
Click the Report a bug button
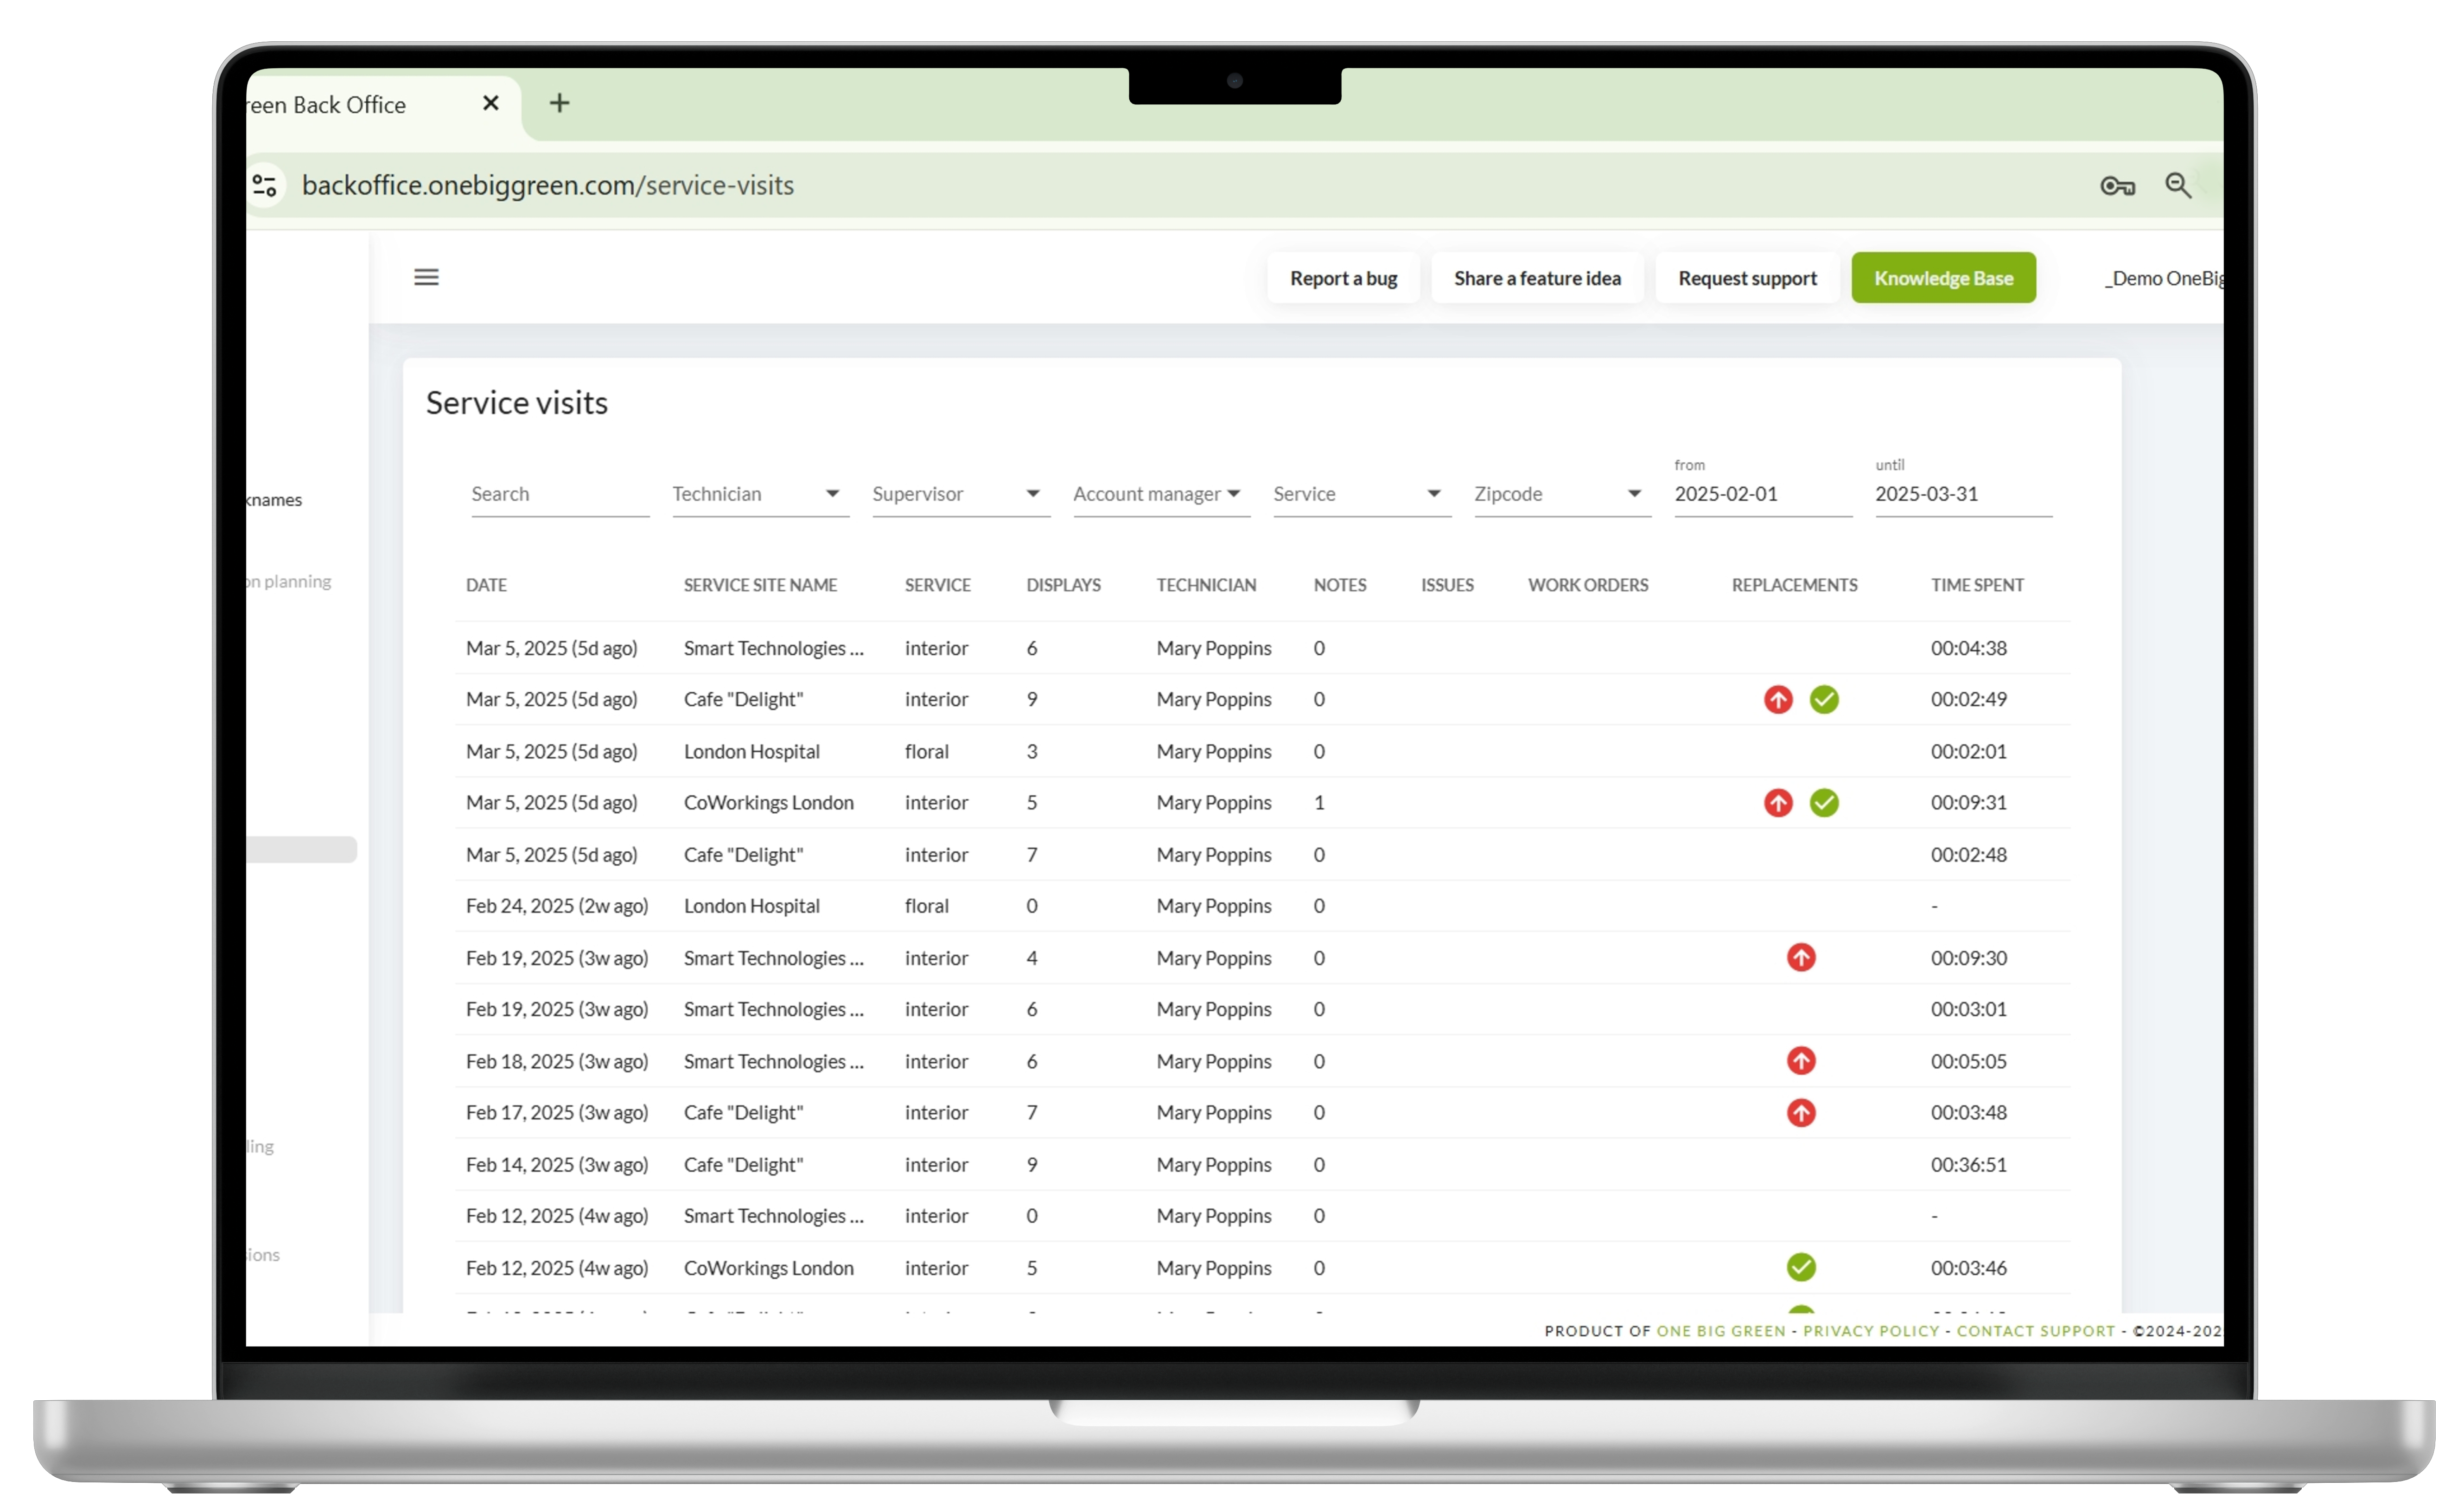(1343, 278)
